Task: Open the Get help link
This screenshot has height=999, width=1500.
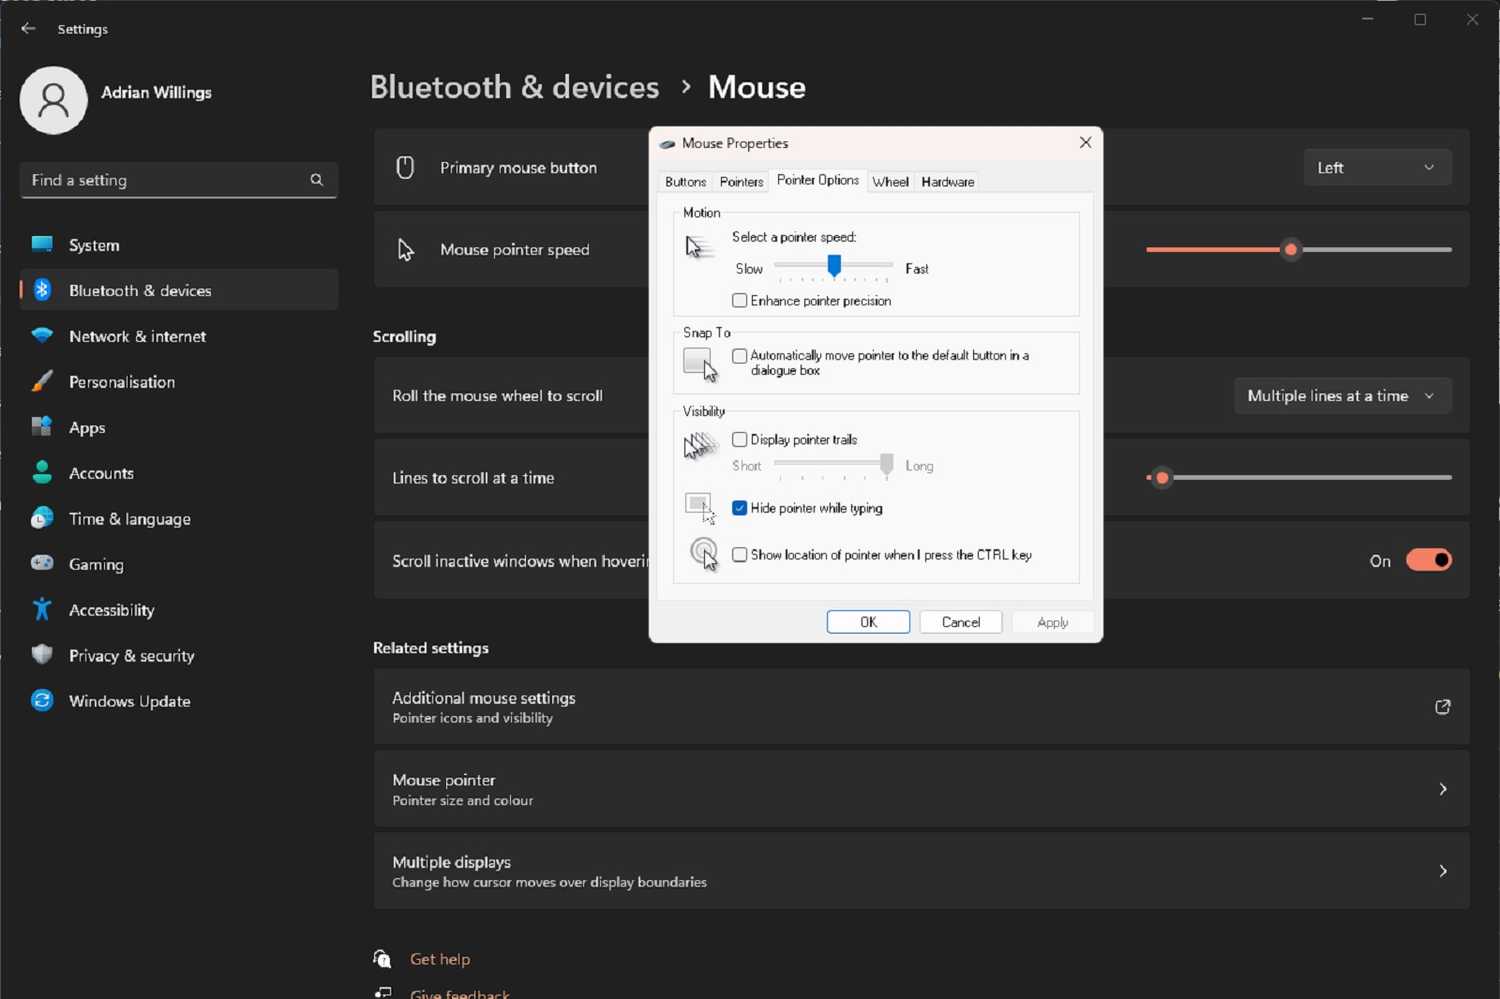Action: [x=440, y=958]
